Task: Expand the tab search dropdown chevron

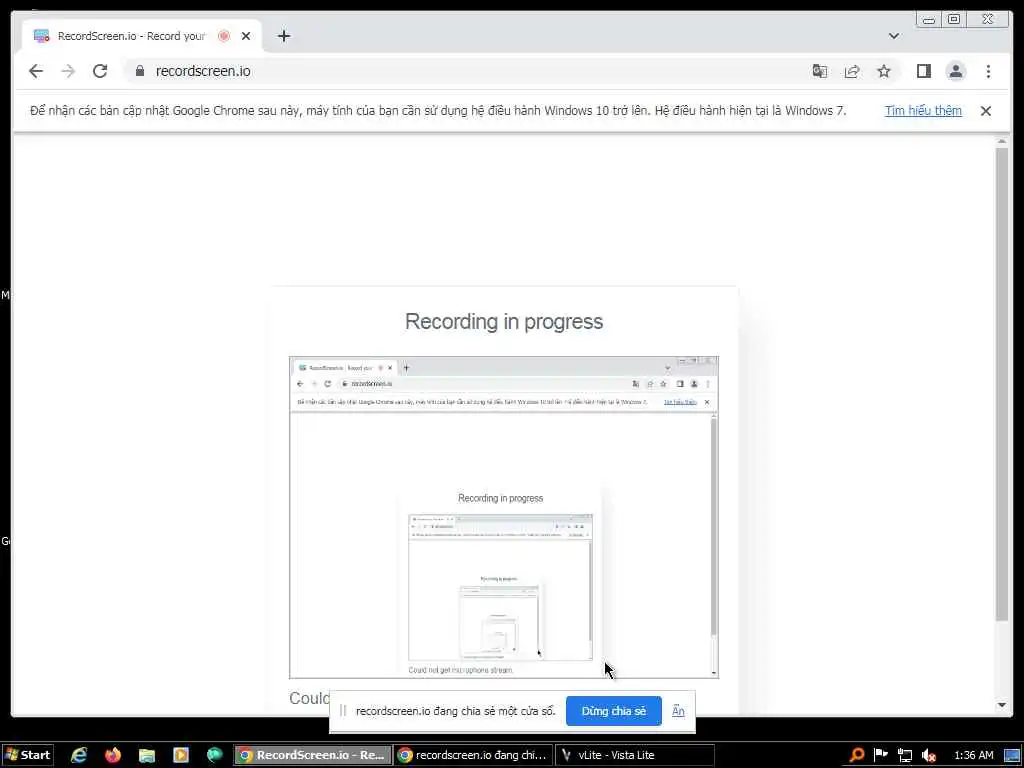Action: pyautogui.click(x=894, y=36)
